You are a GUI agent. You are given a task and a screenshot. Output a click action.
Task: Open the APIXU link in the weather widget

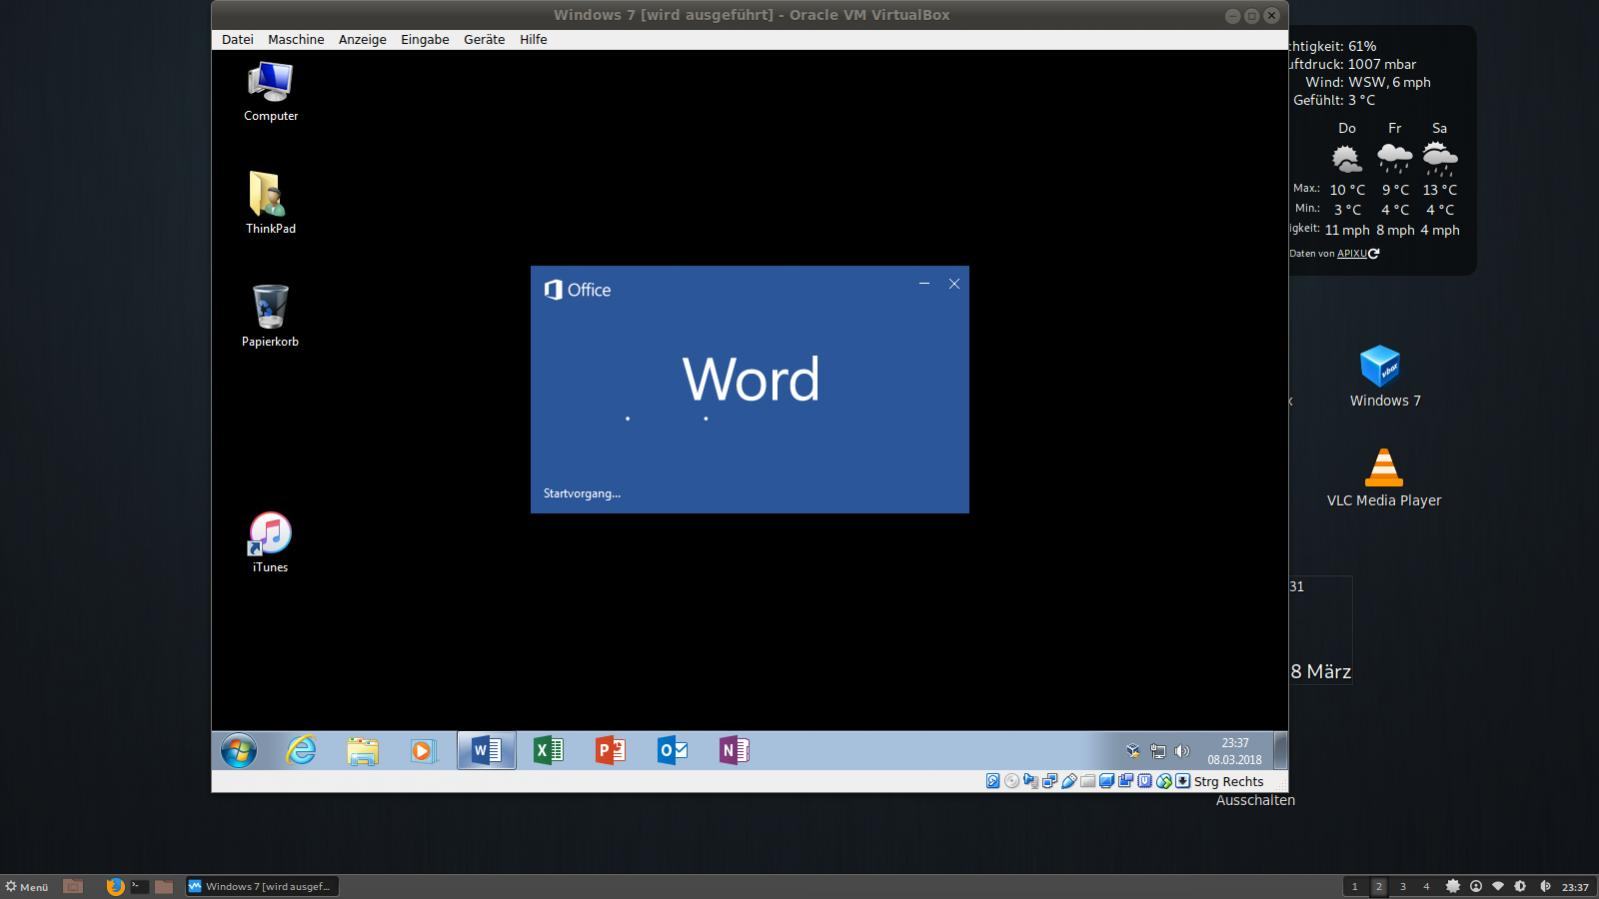(1351, 254)
